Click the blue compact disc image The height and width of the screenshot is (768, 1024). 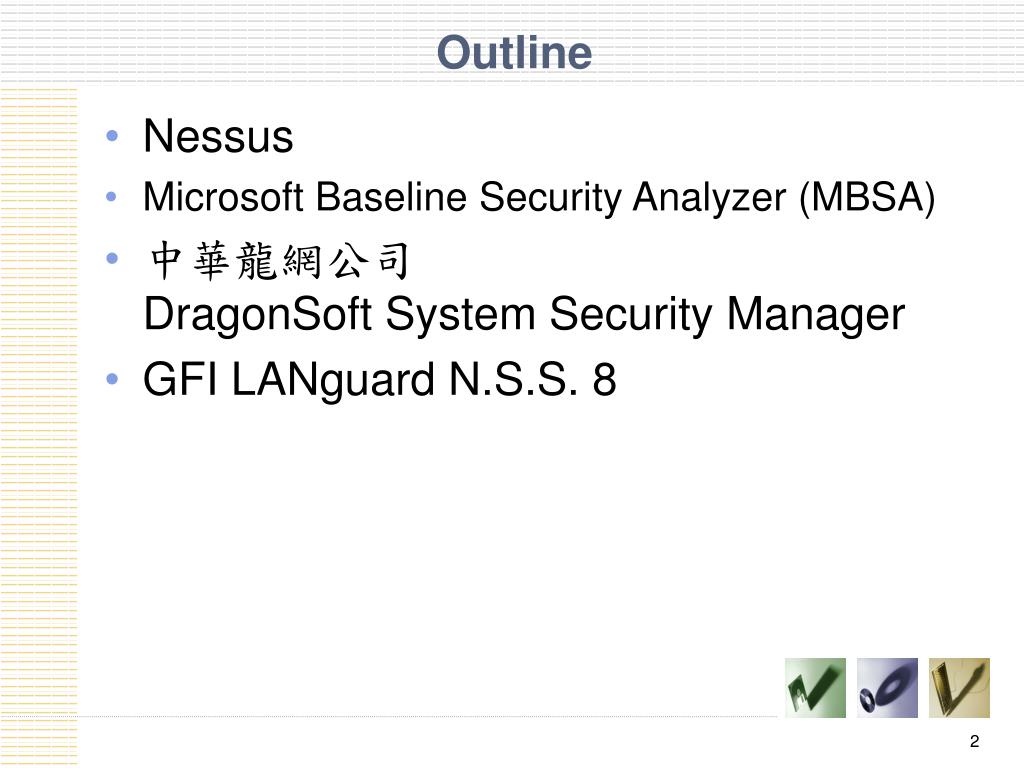pyautogui.click(x=887, y=688)
